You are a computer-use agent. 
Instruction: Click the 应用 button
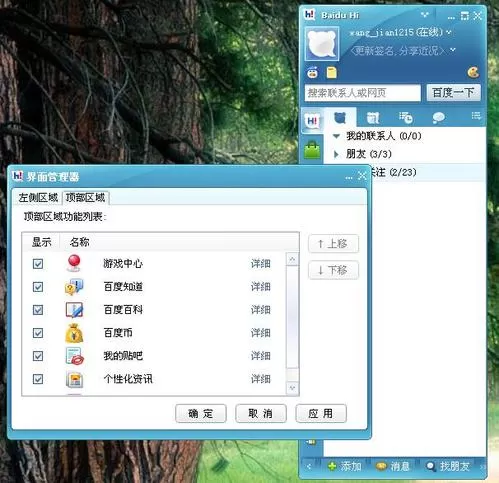click(x=321, y=414)
